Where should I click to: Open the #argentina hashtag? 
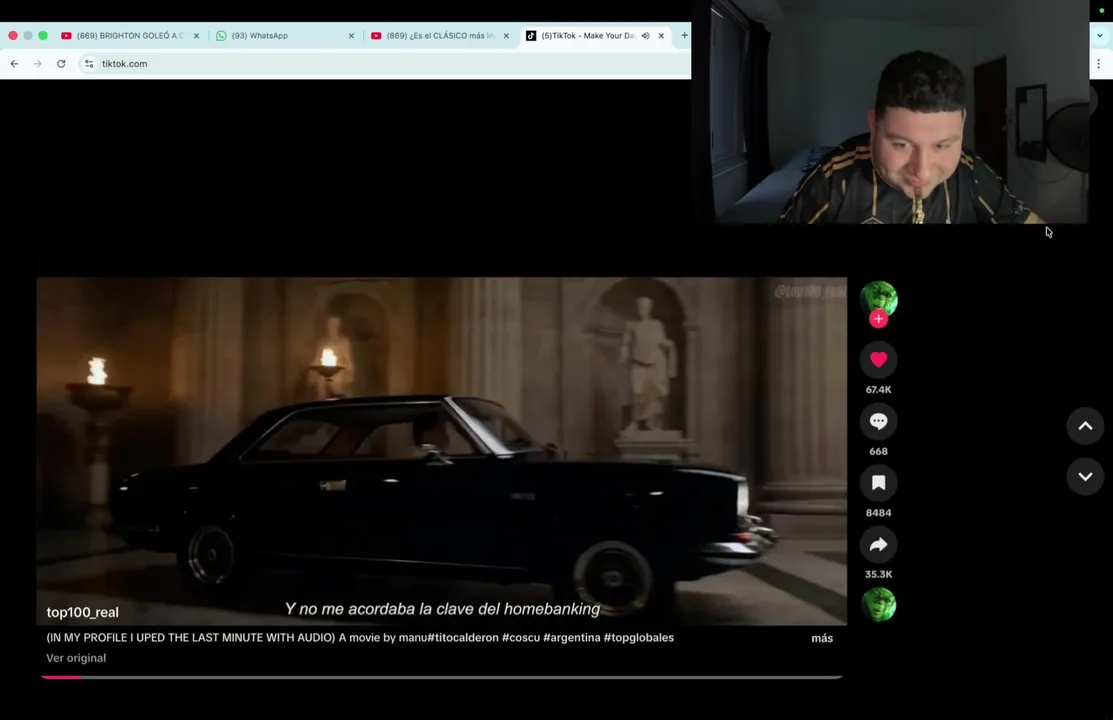[571, 638]
